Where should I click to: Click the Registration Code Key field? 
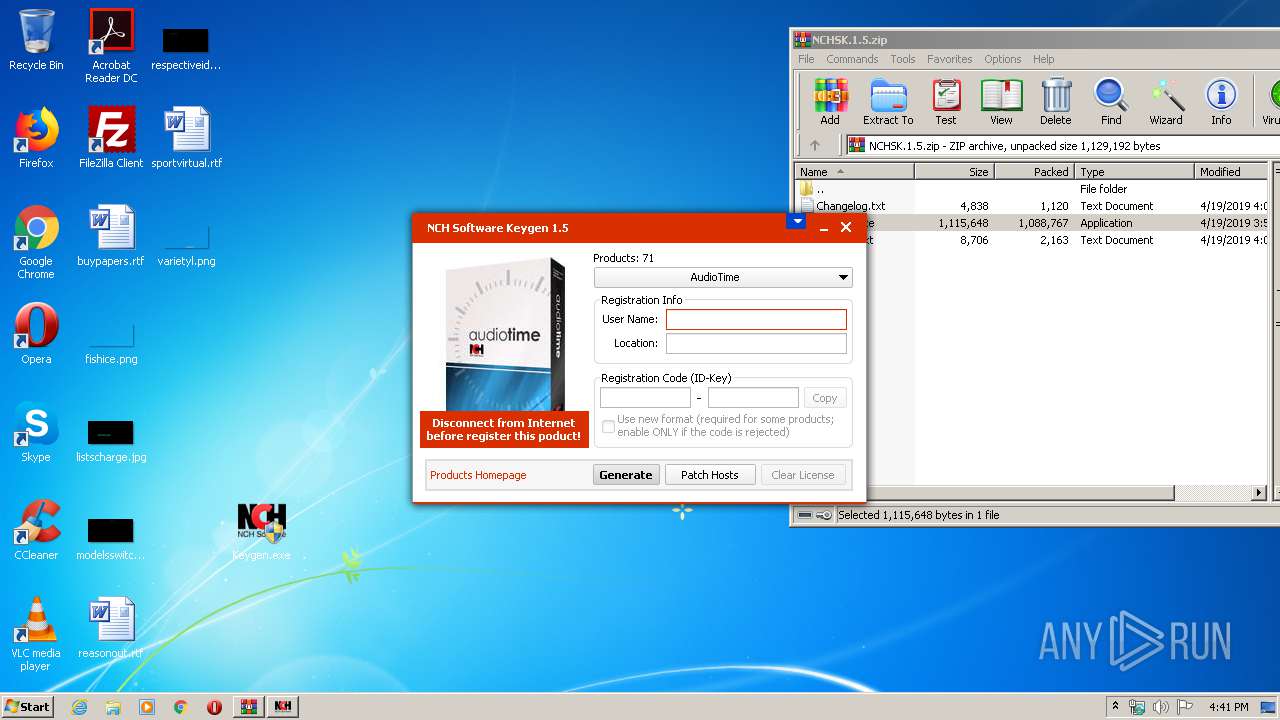753,398
